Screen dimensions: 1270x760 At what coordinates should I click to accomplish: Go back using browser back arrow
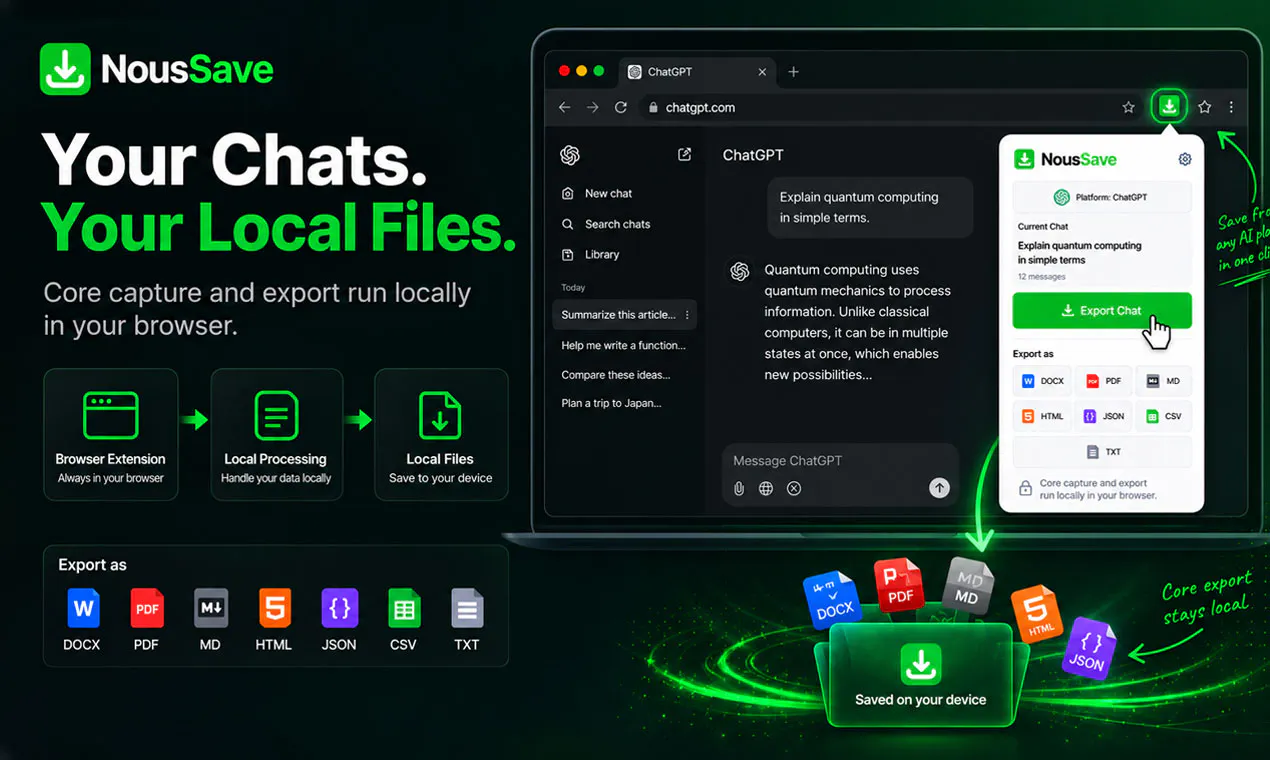[565, 107]
